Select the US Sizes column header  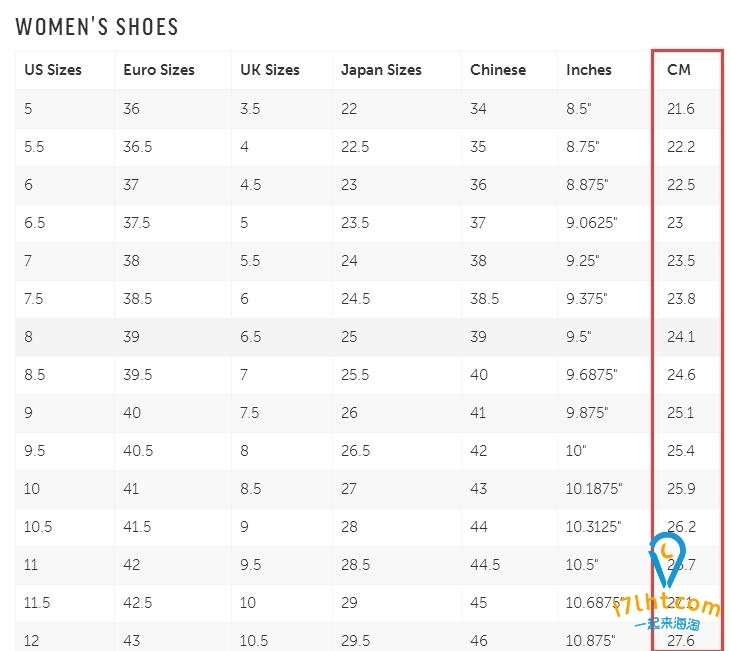(53, 70)
